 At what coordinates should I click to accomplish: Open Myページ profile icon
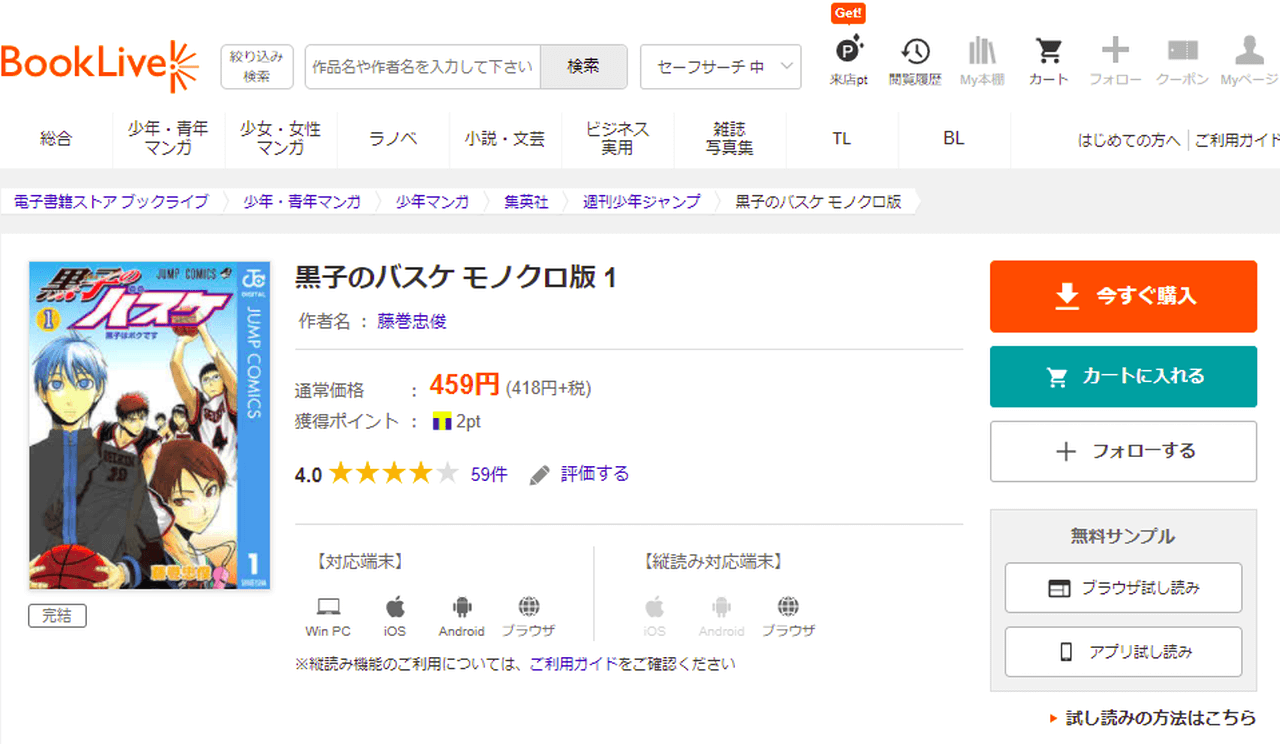tap(1249, 59)
